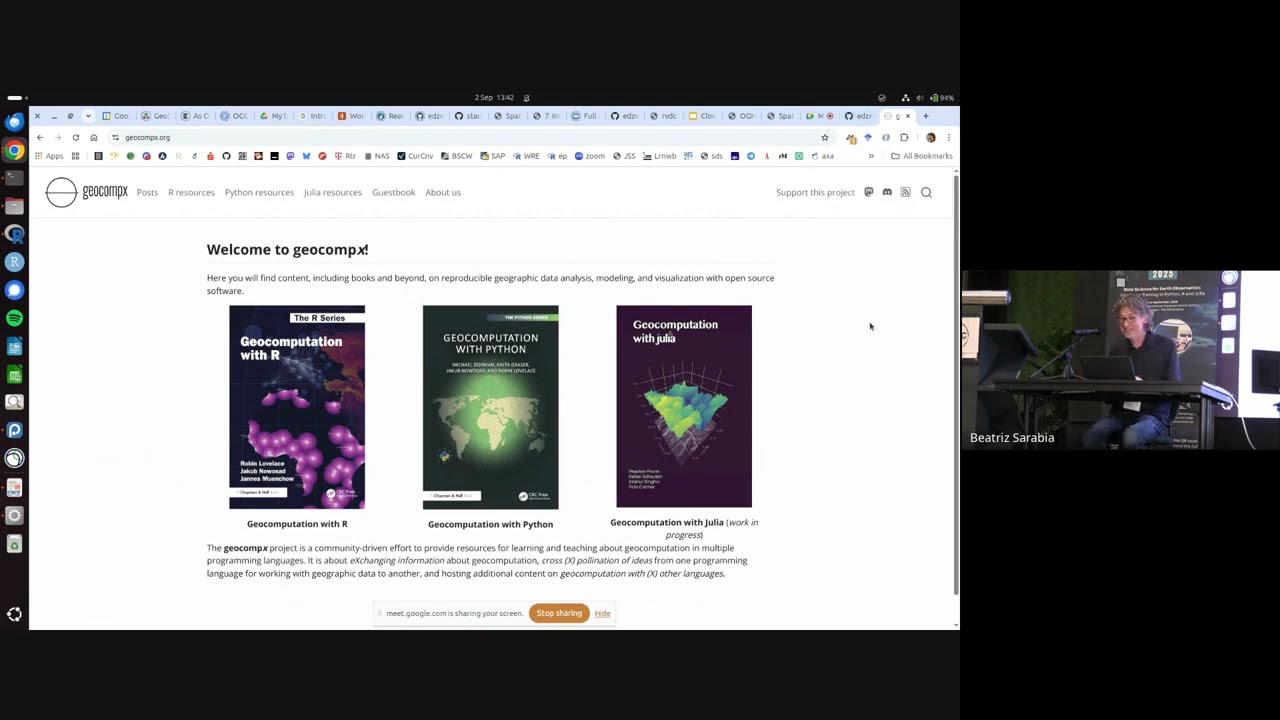Open the All Bookmarks folder
The width and height of the screenshot is (1280, 720).
tap(922, 156)
